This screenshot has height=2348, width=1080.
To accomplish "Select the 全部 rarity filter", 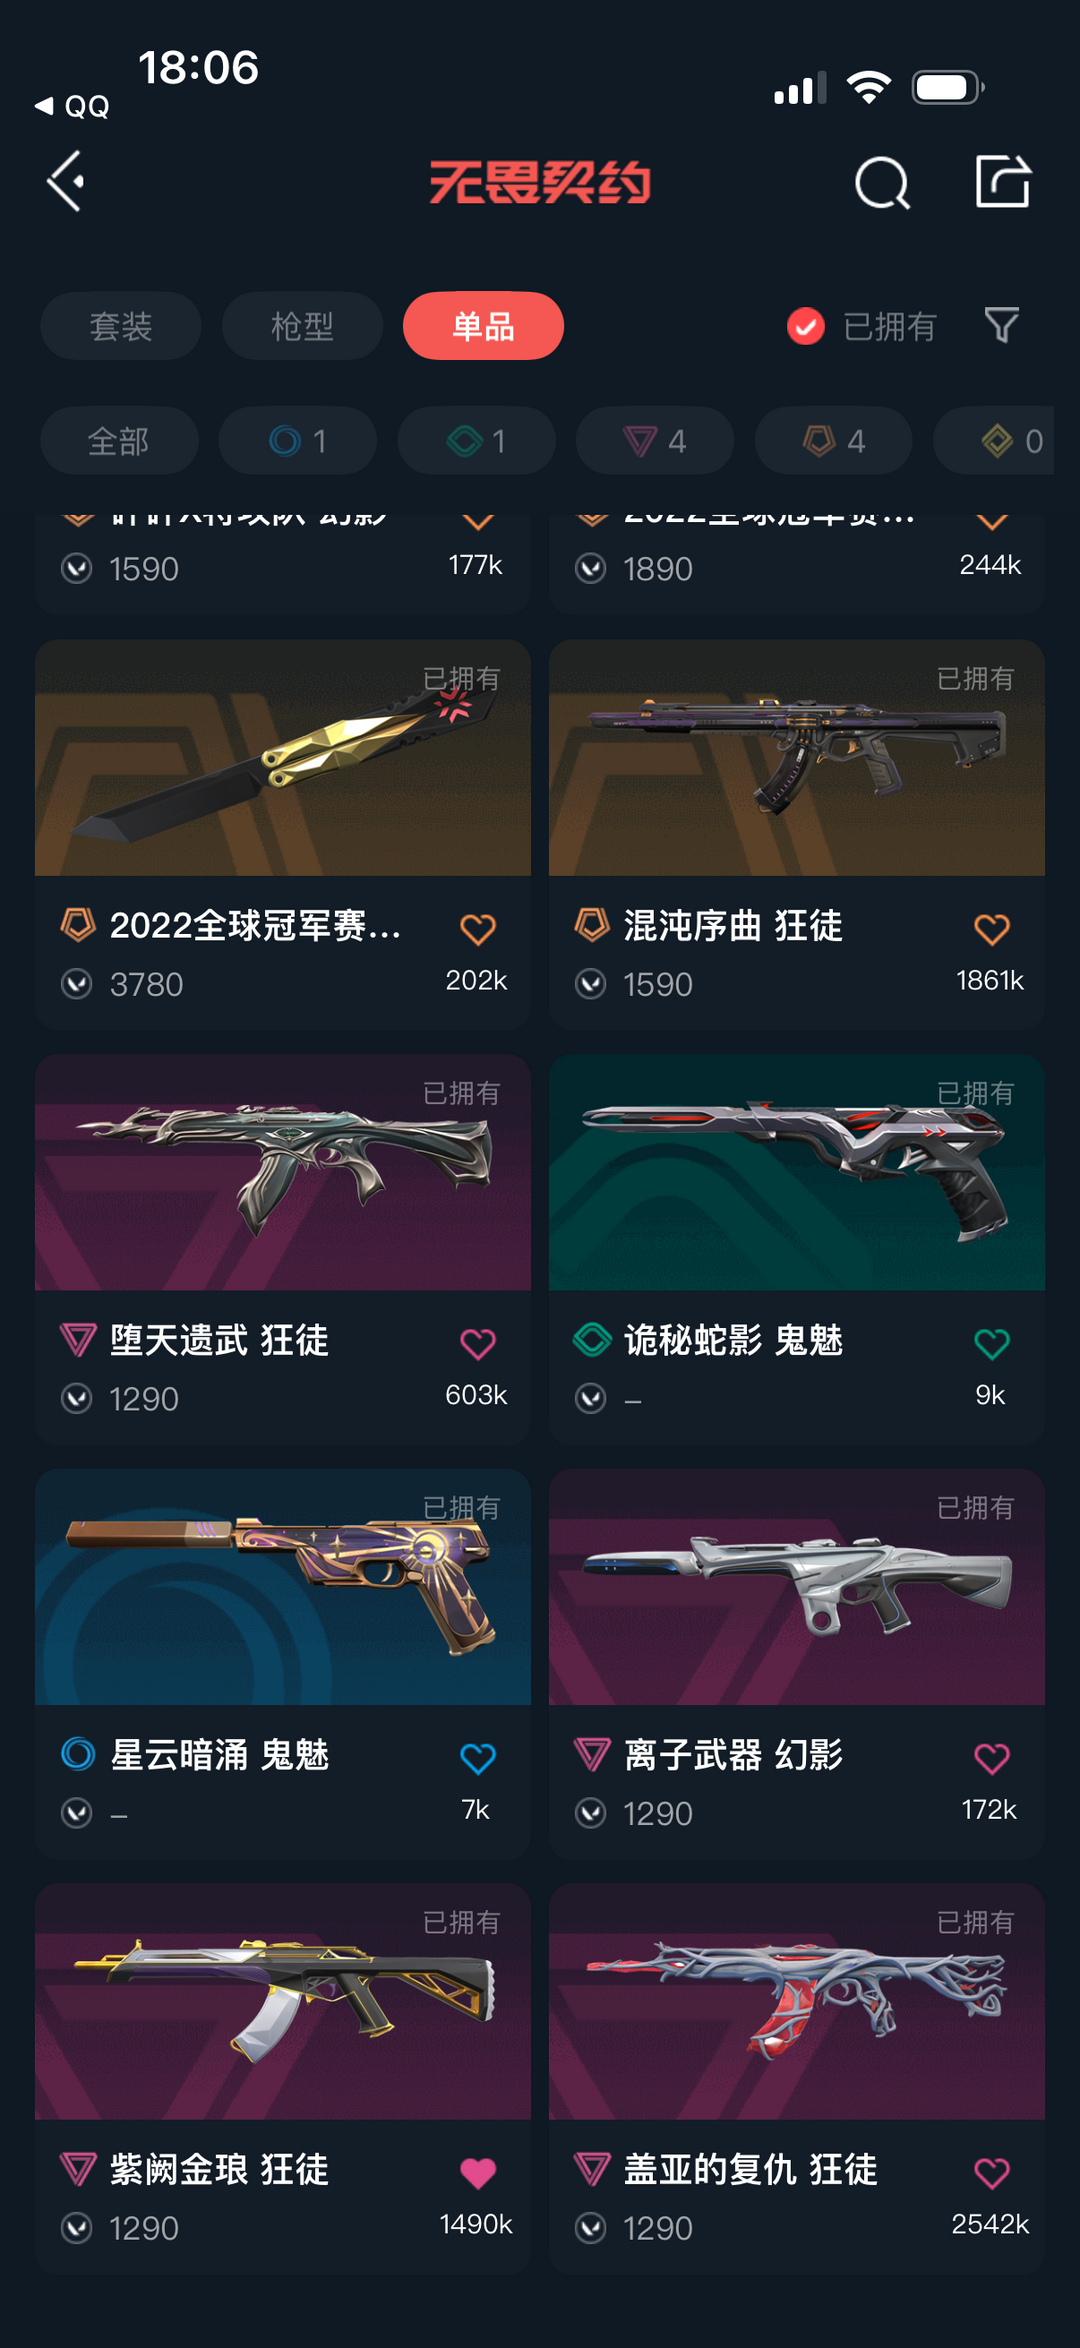I will pos(119,441).
